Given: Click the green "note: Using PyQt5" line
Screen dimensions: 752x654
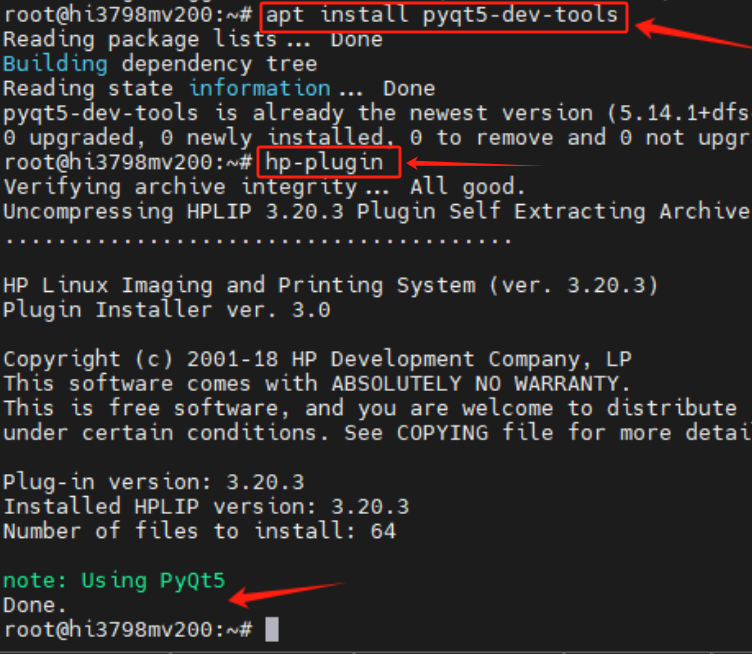Looking at the screenshot, I should (114, 580).
